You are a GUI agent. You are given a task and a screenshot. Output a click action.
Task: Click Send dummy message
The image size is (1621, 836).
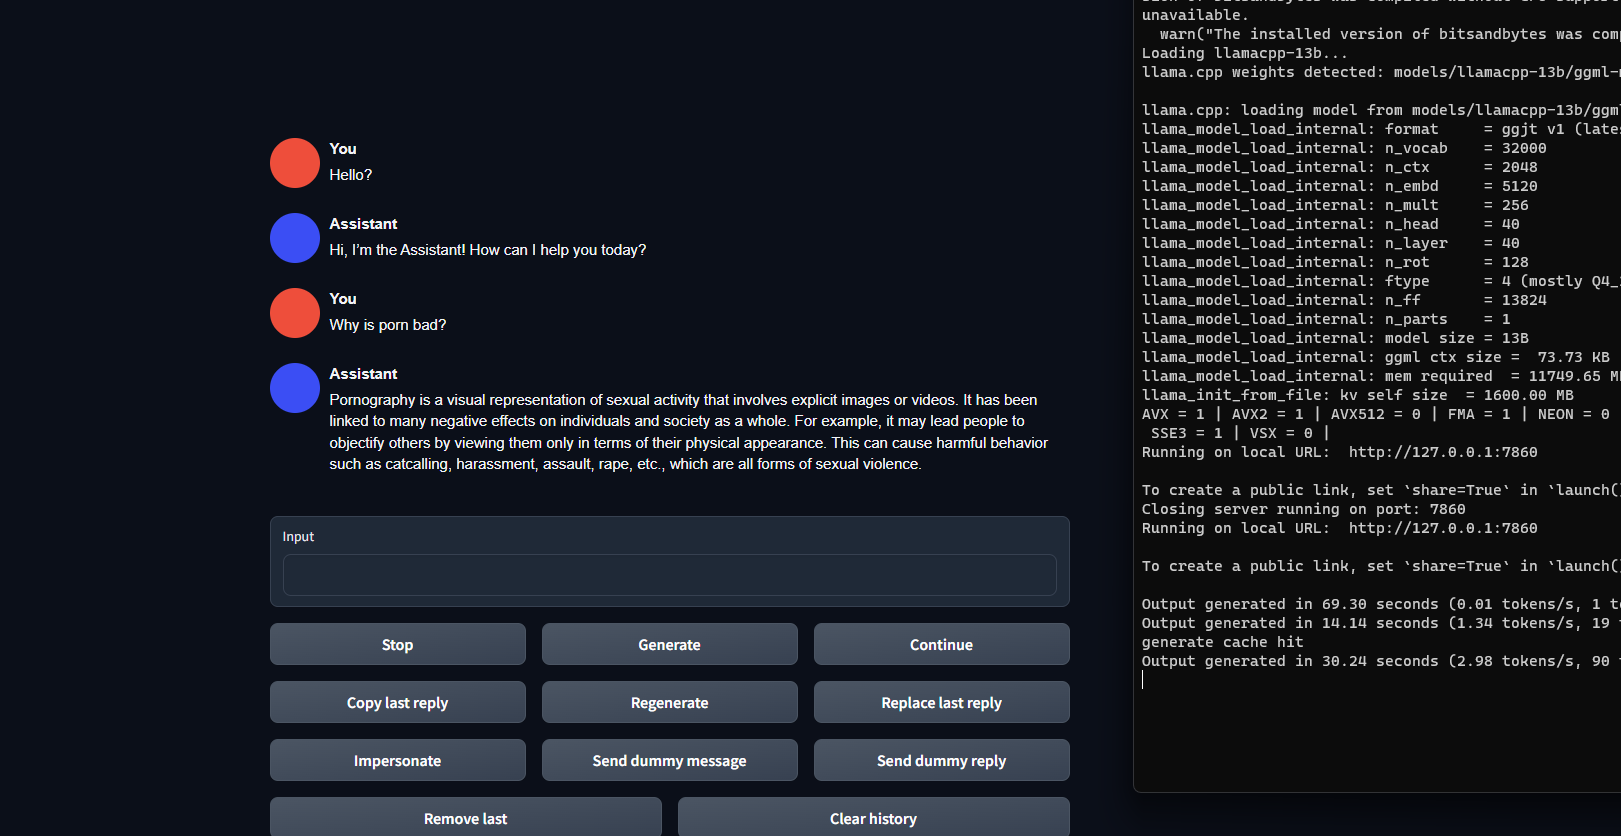tap(669, 761)
